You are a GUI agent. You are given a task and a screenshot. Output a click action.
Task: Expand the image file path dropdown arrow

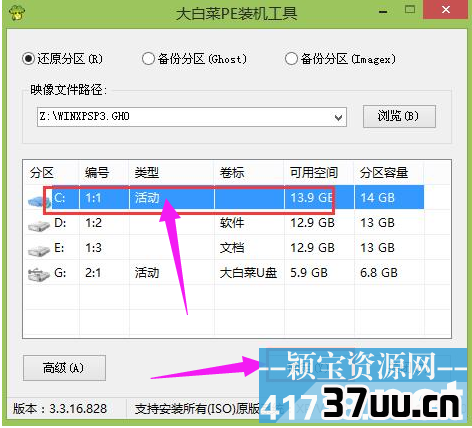(x=338, y=117)
